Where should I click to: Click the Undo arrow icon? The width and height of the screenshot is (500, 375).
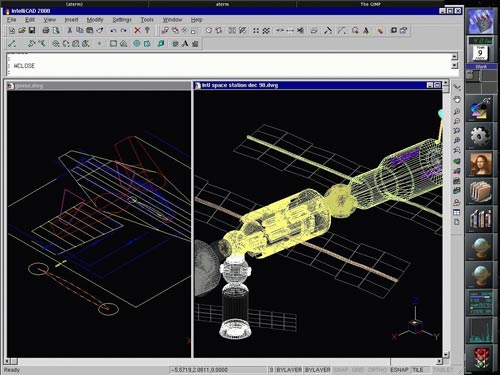click(x=114, y=31)
